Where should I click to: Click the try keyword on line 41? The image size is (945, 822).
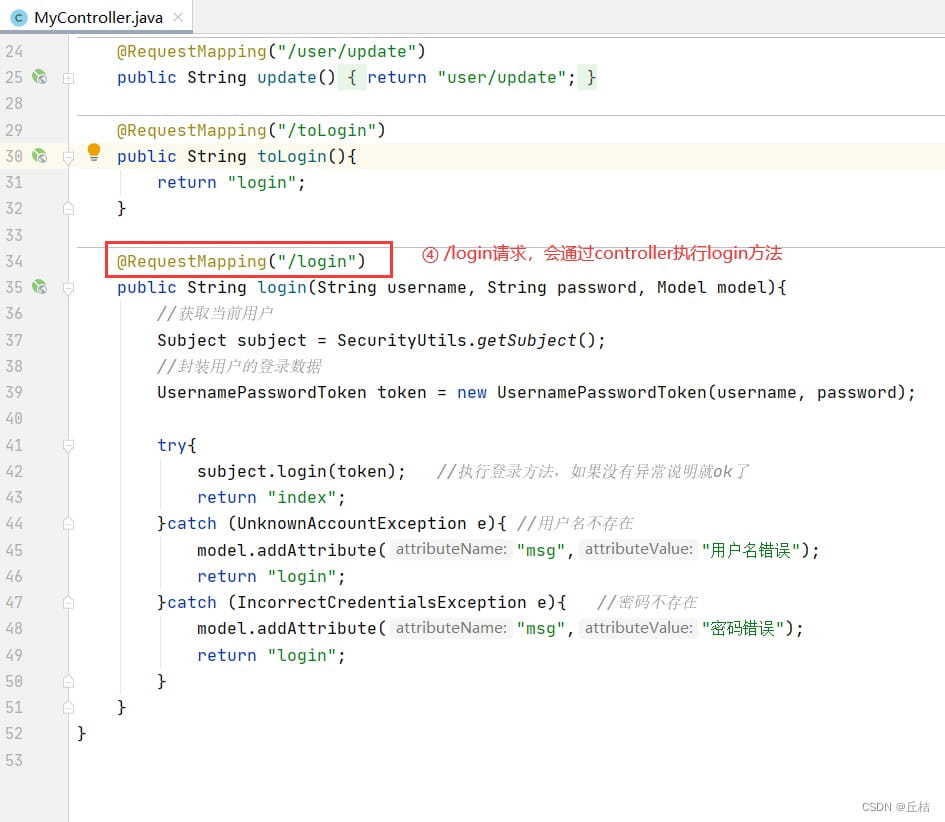pyautogui.click(x=172, y=445)
